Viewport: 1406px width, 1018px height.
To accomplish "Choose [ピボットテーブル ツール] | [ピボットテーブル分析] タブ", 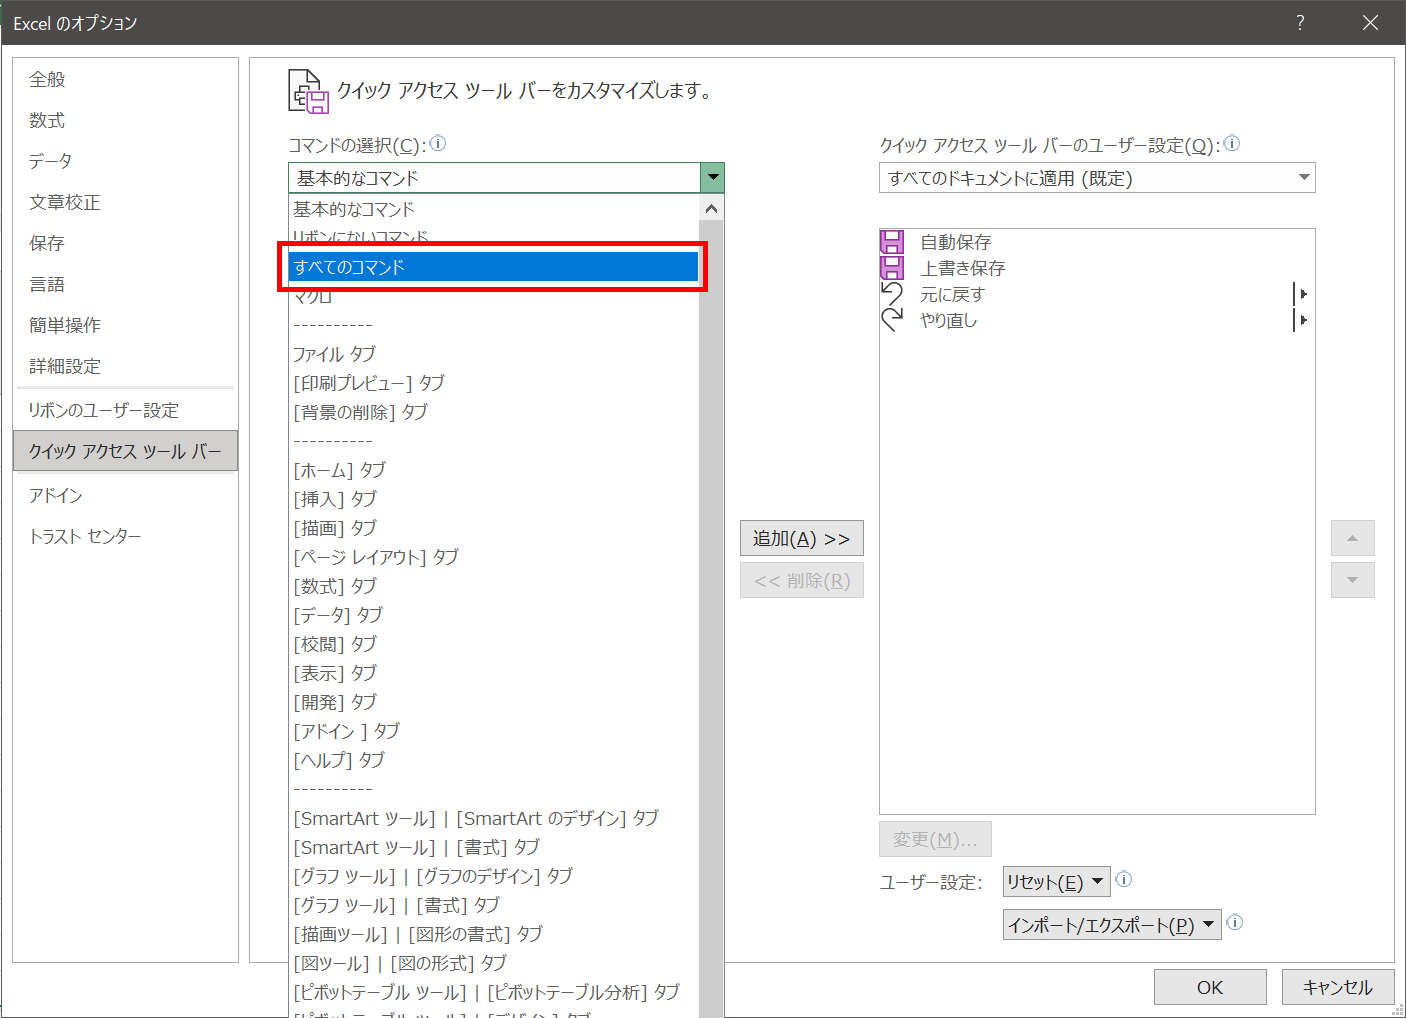I will (494, 992).
